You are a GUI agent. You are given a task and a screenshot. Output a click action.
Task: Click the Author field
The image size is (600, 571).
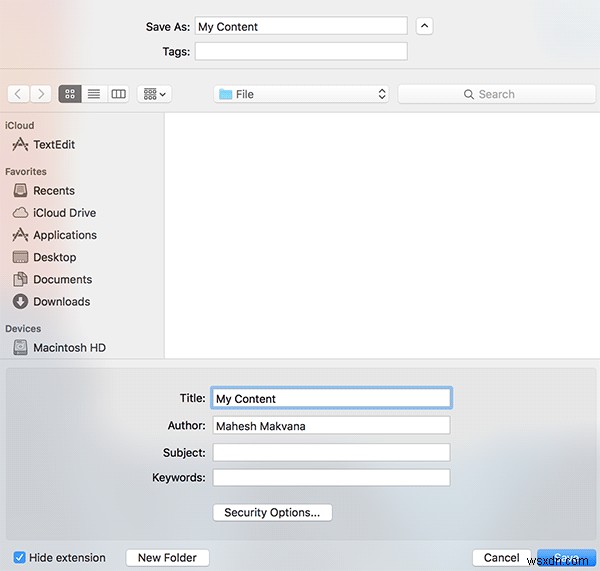pyautogui.click(x=331, y=426)
